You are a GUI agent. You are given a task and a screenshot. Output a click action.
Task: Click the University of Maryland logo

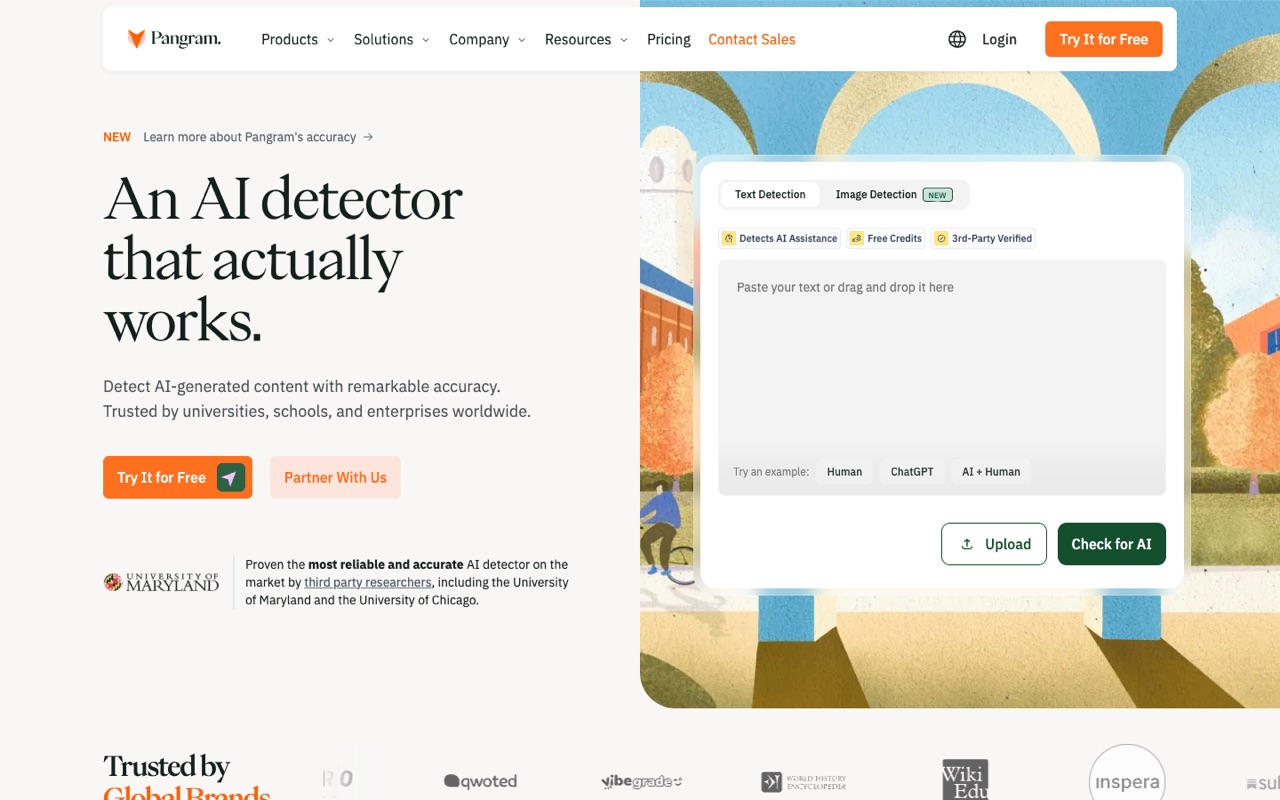(x=161, y=582)
